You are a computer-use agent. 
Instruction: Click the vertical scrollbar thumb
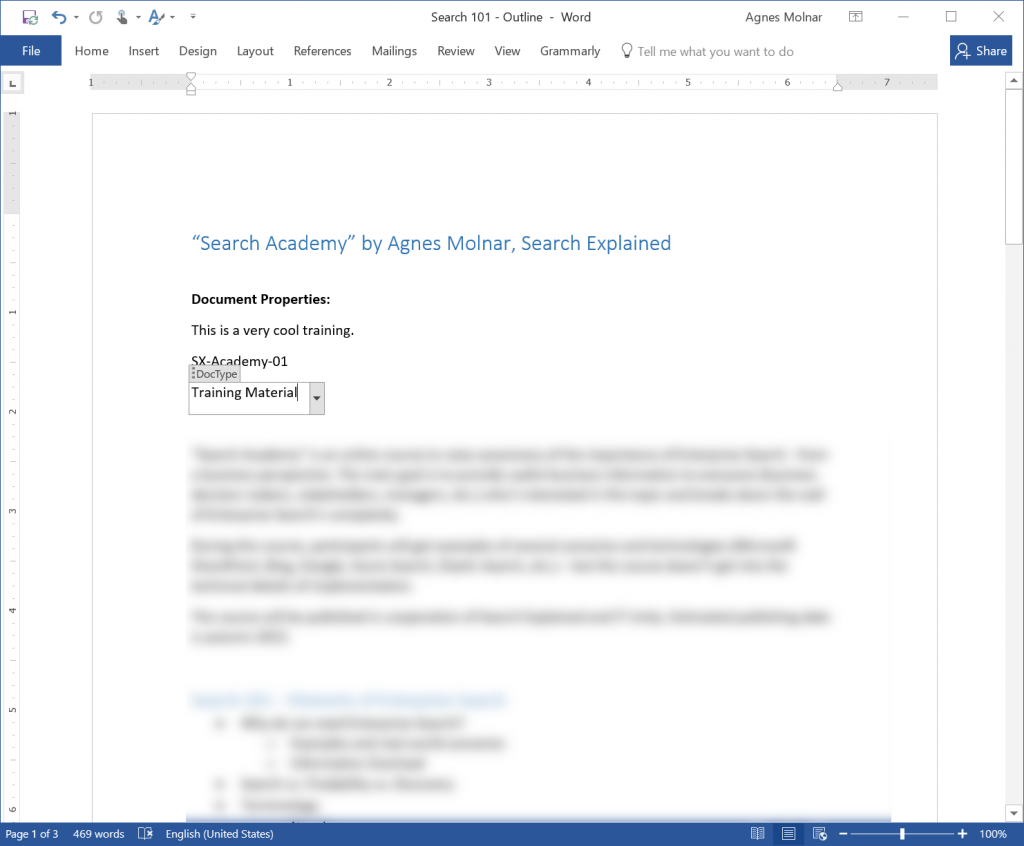click(1014, 167)
